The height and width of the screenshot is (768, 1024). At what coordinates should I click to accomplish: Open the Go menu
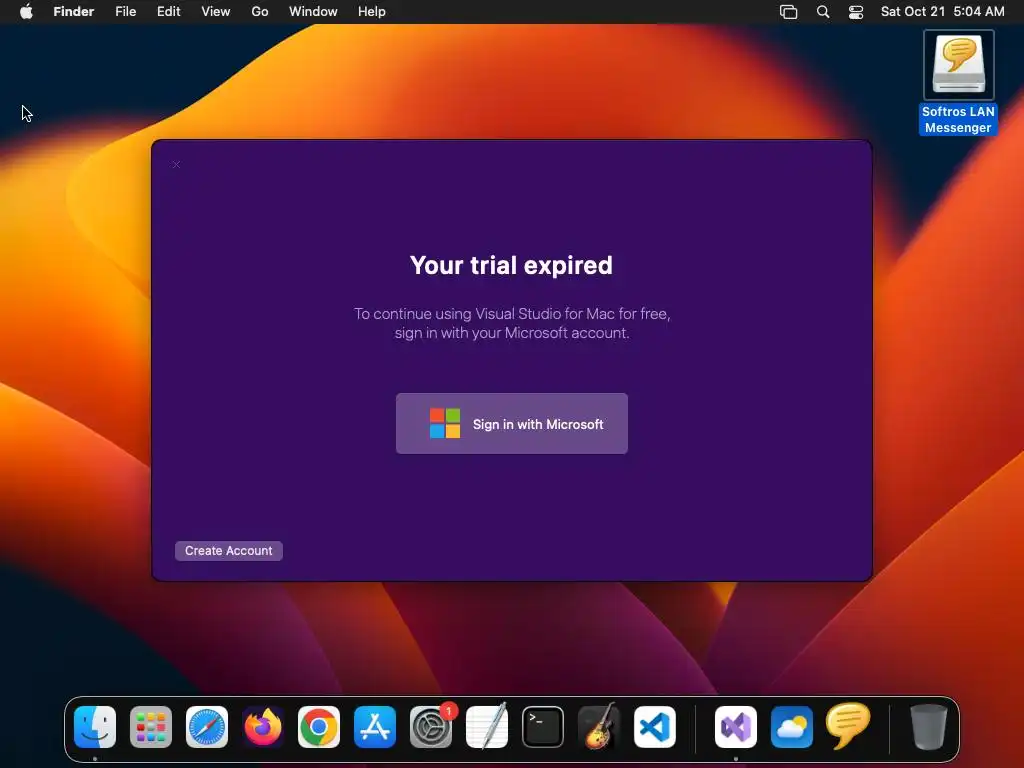[x=260, y=11]
